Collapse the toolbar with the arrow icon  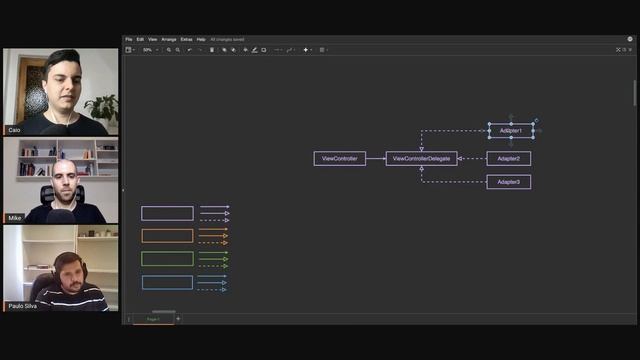point(630,50)
